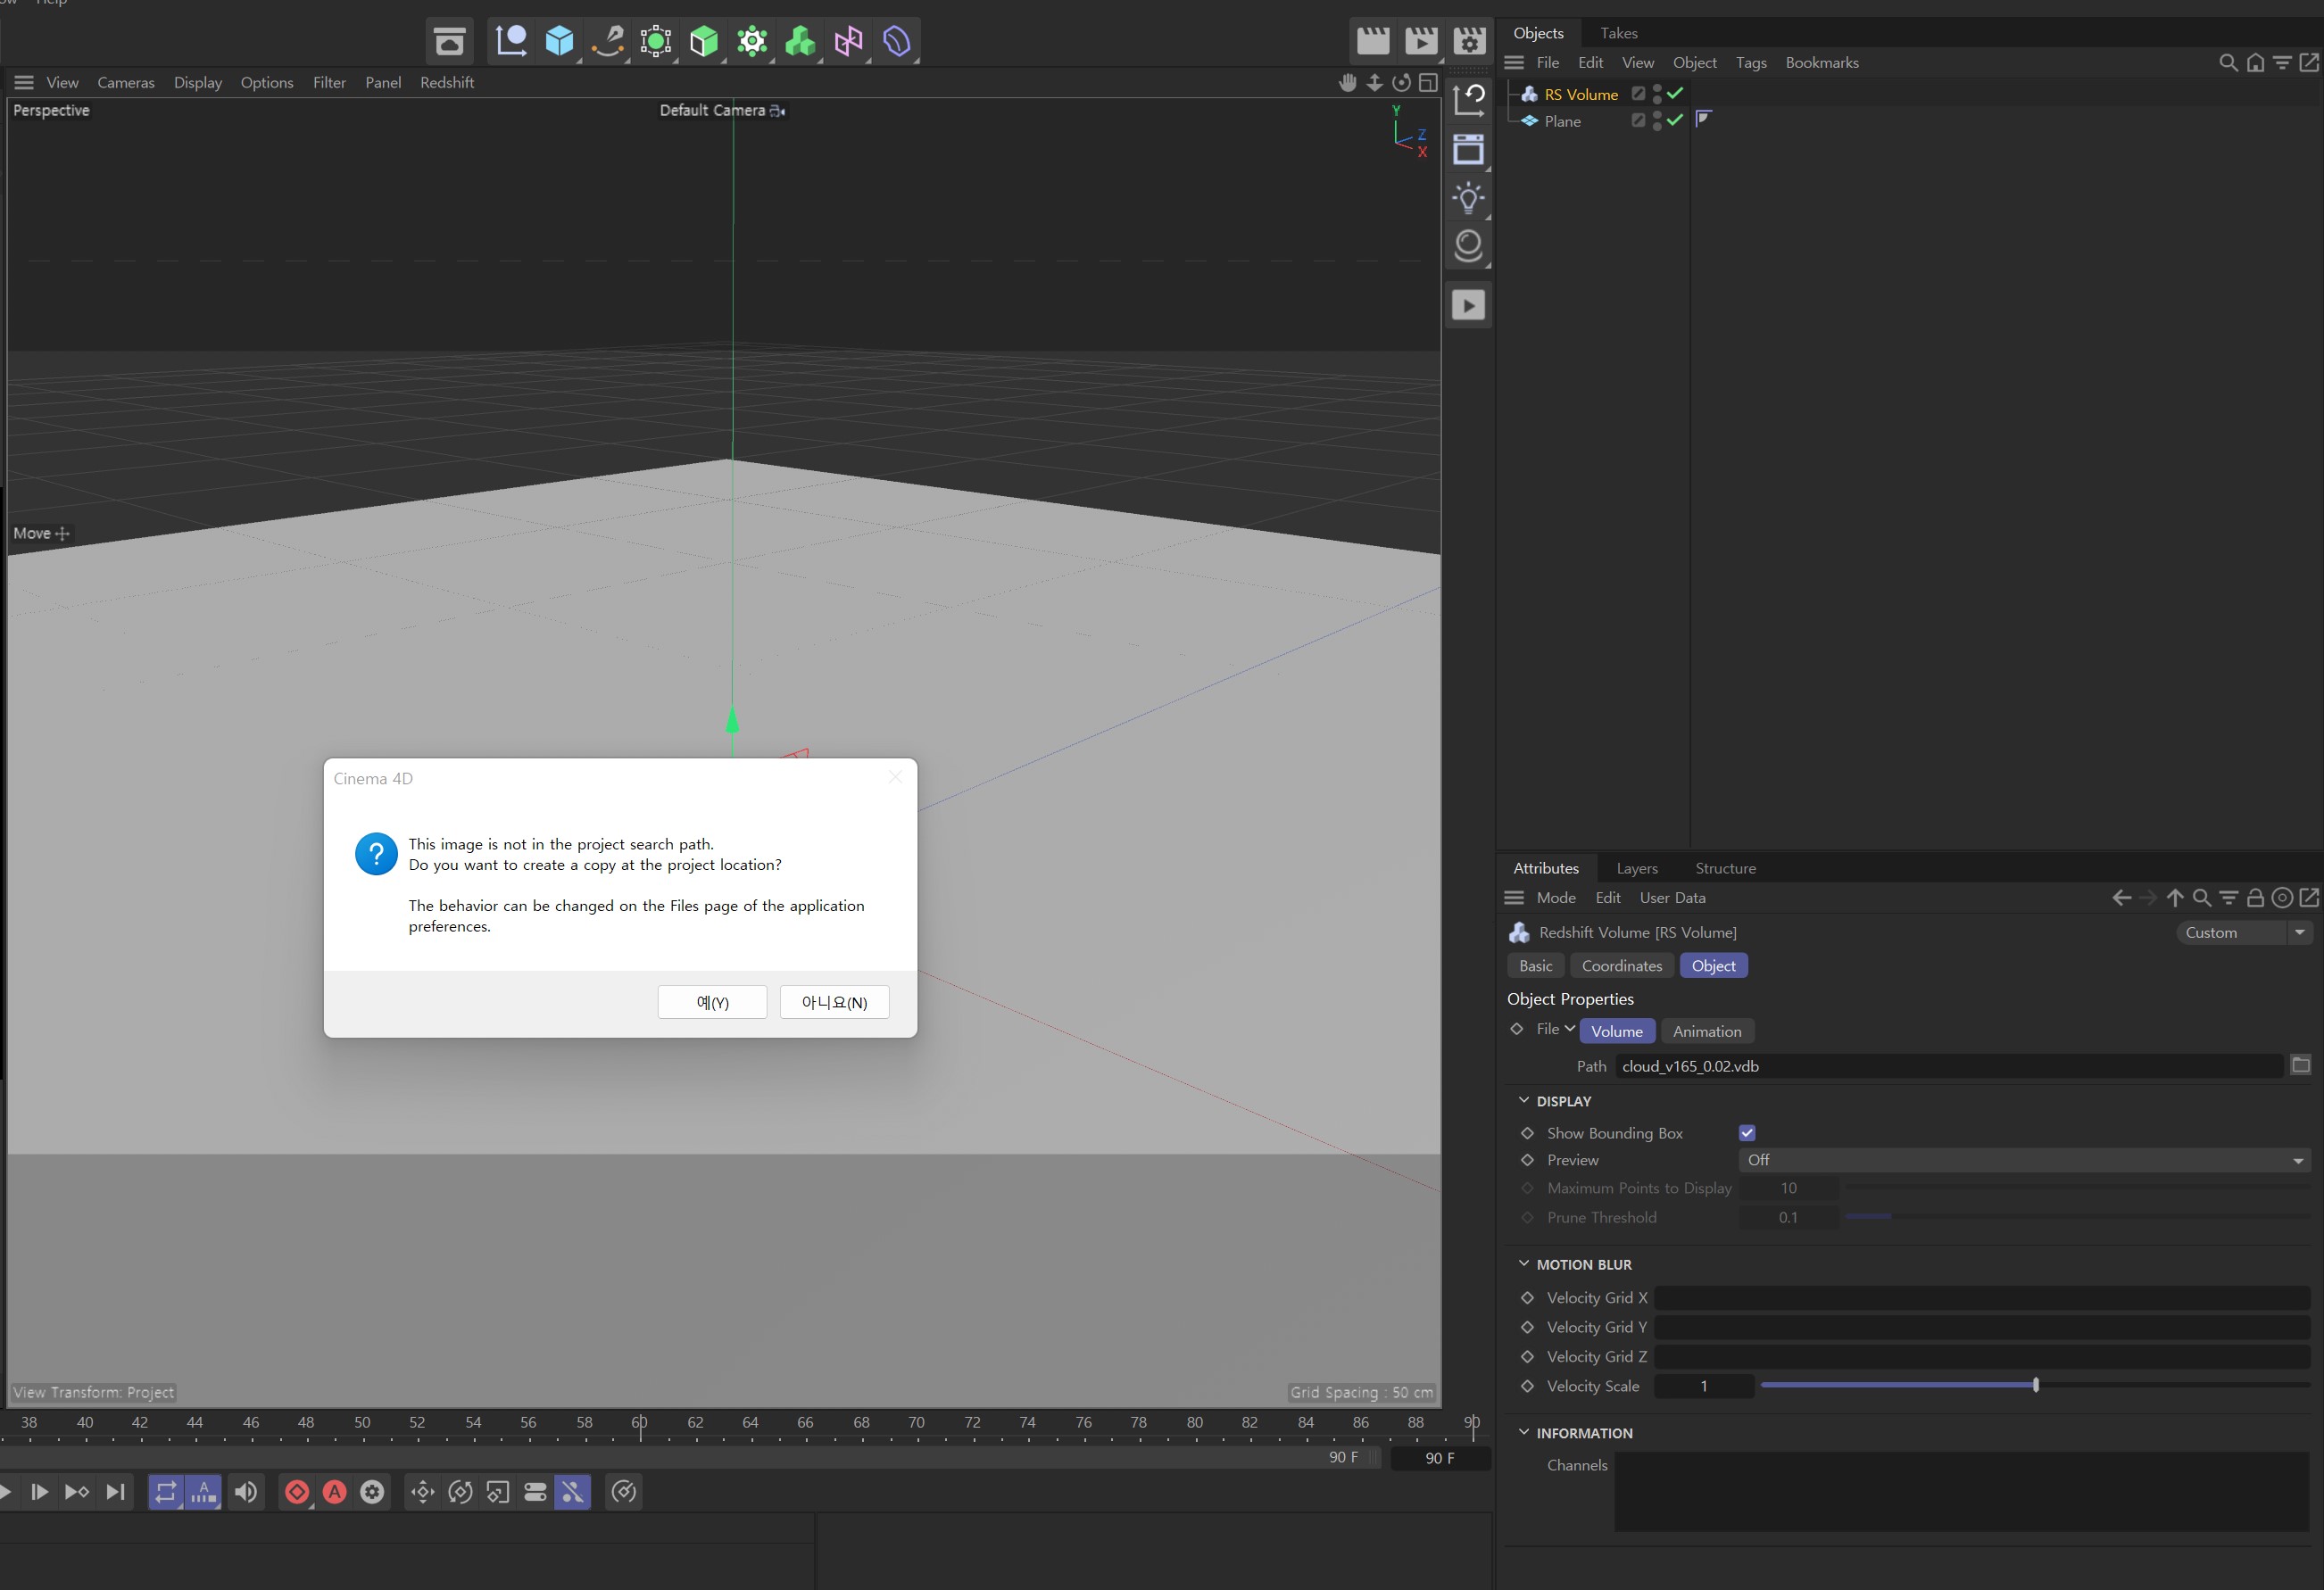Click the record active objects button
2324x1590 pixels.
pos(297,1492)
